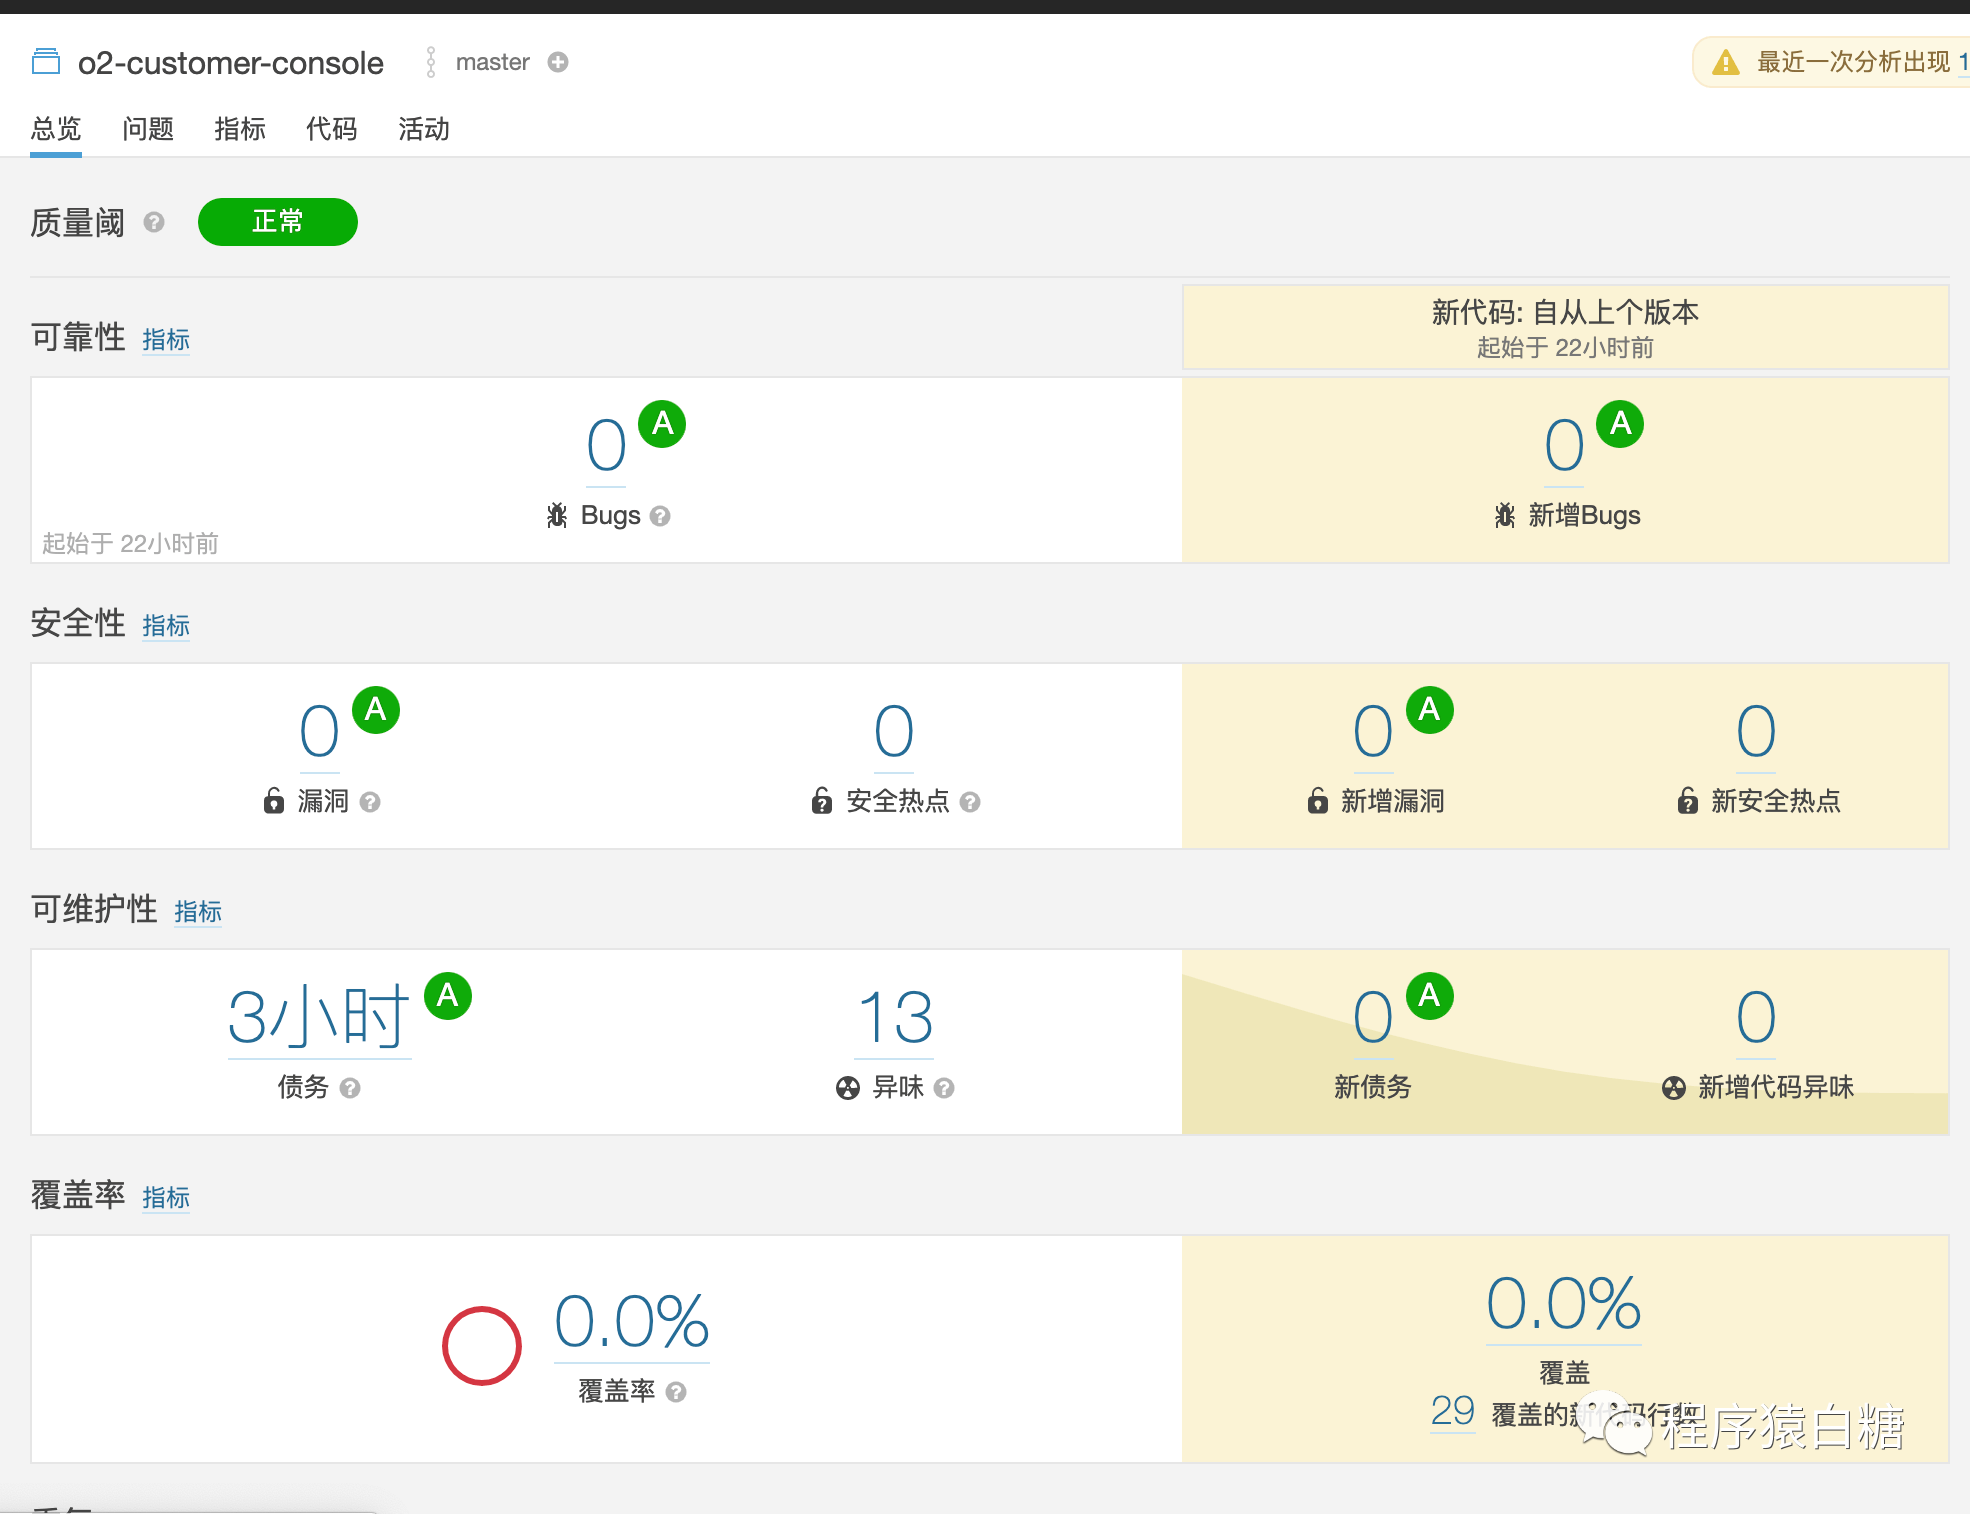
Task: Click the warning triangle in analysis notice
Action: 1726,63
